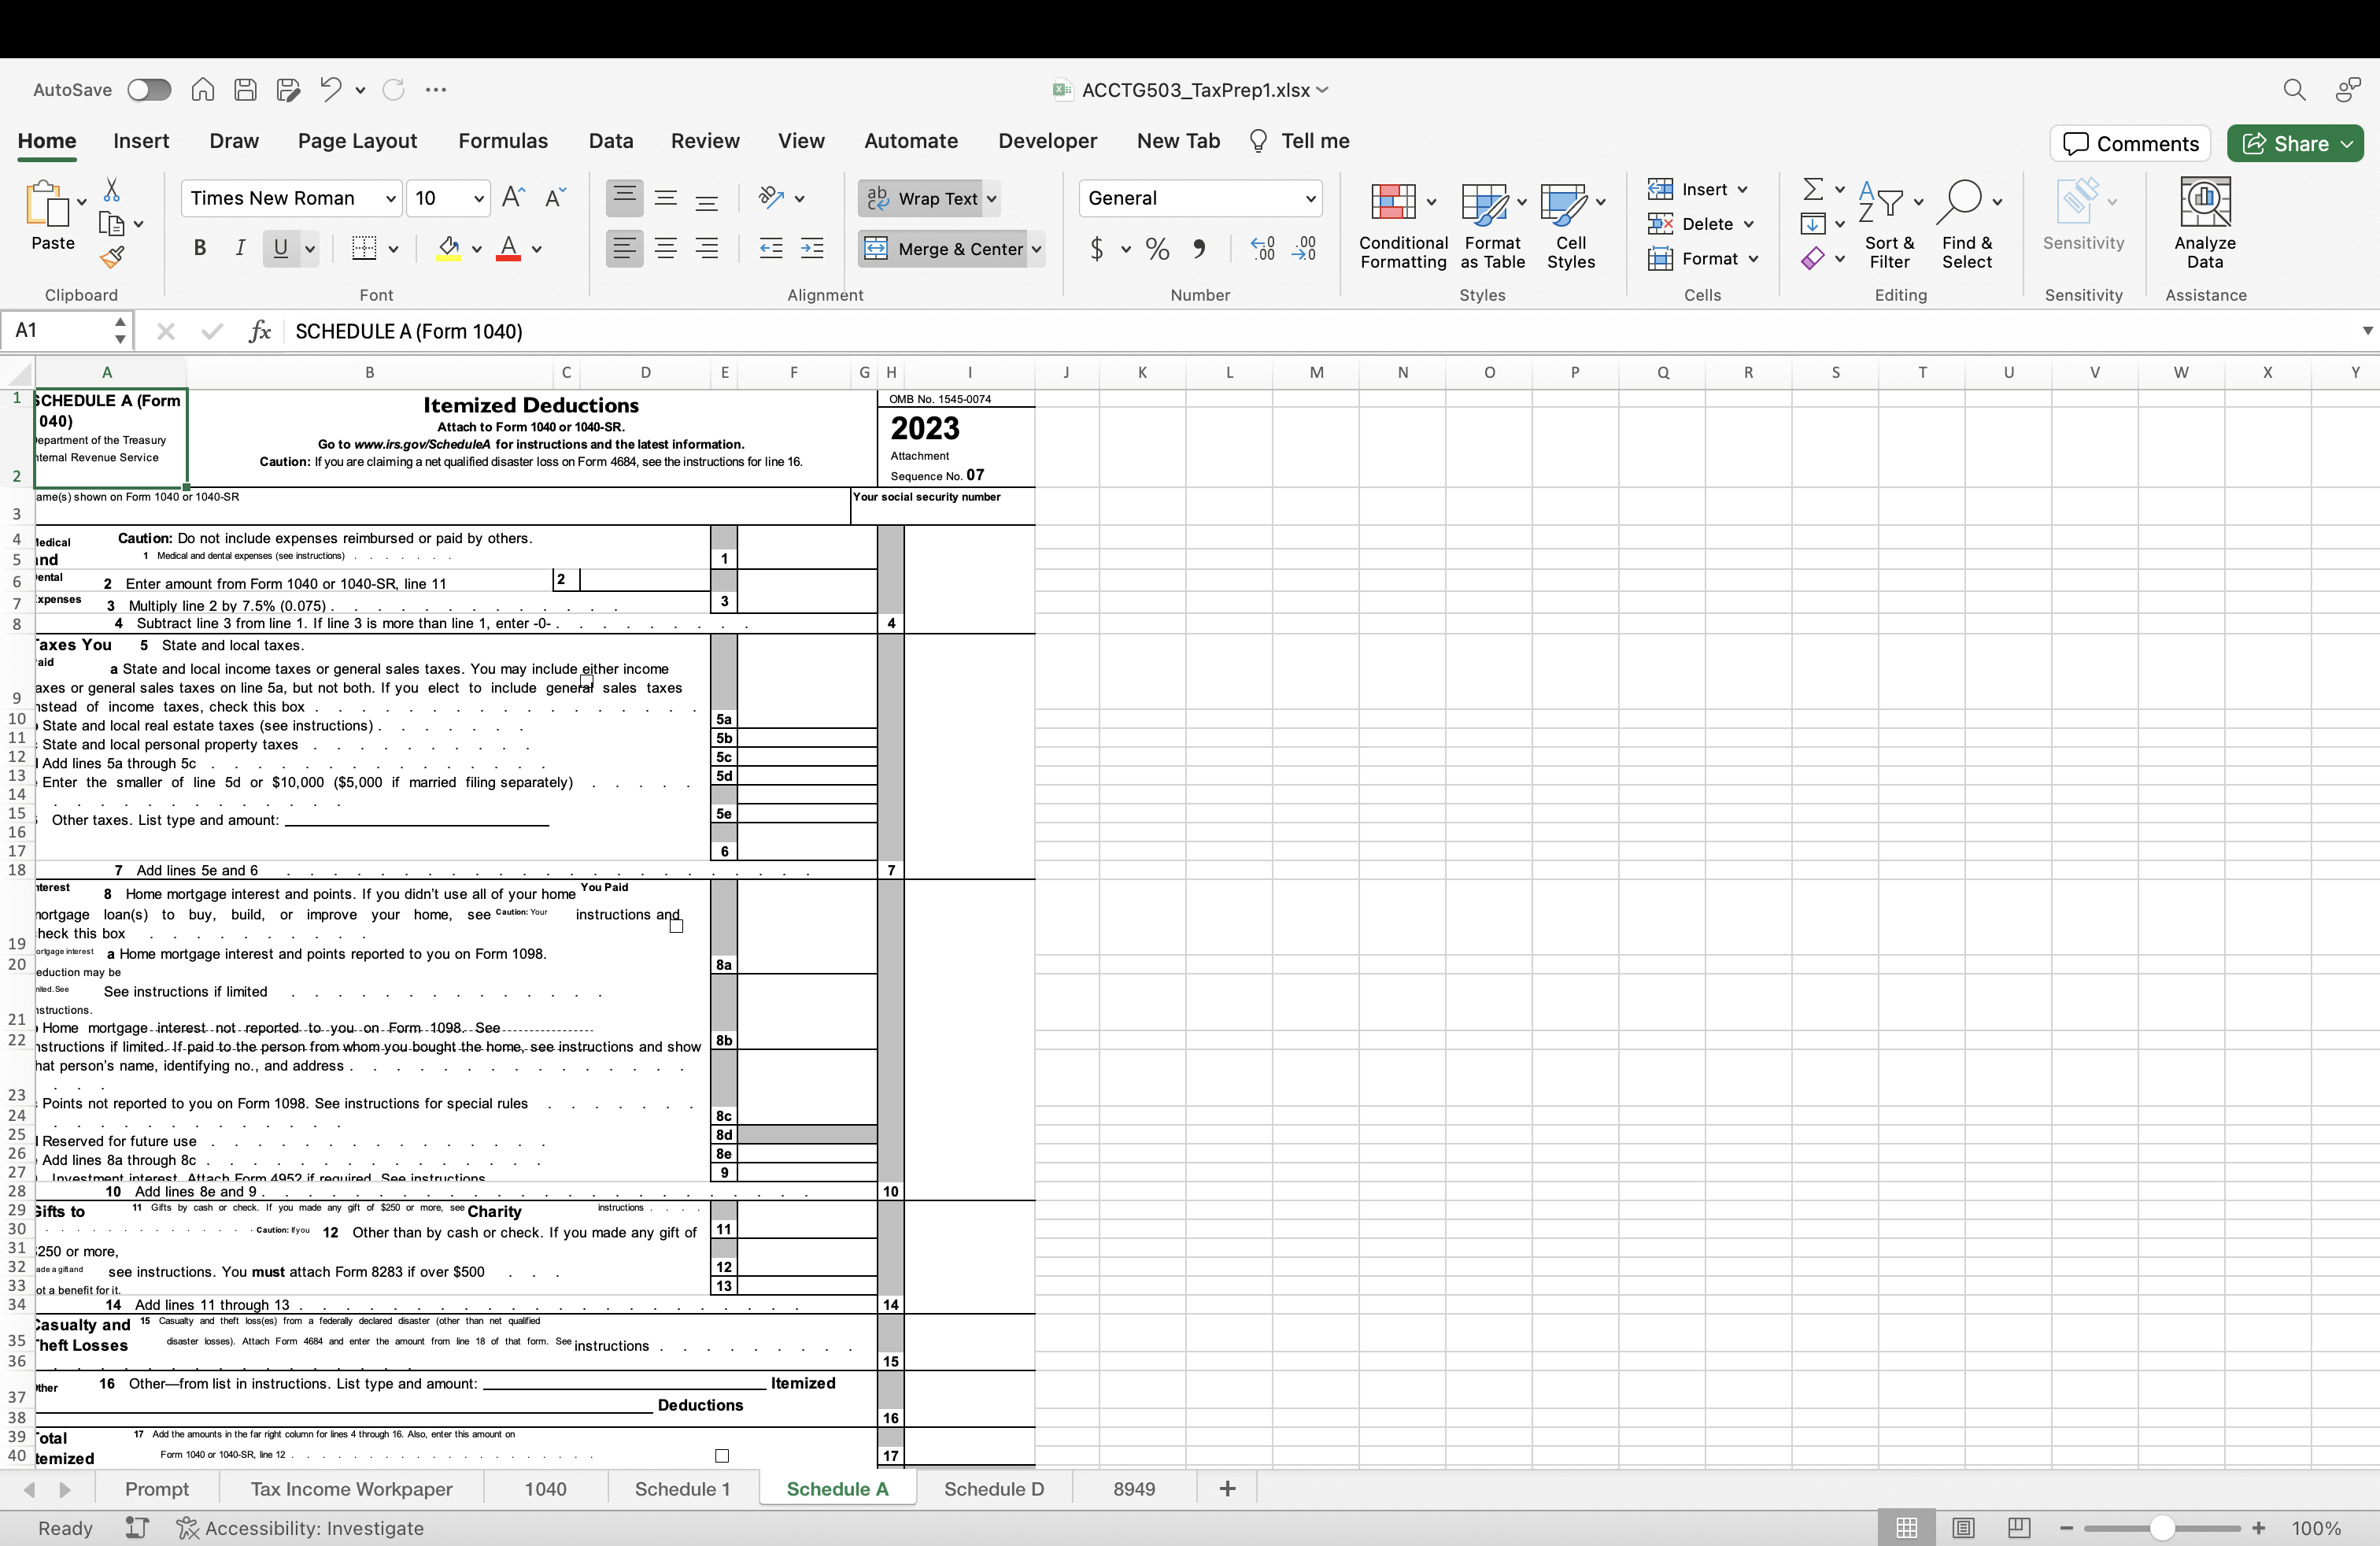Expand the General number format dropdown
Screen dimensions: 2380x1546
pos(1310,198)
